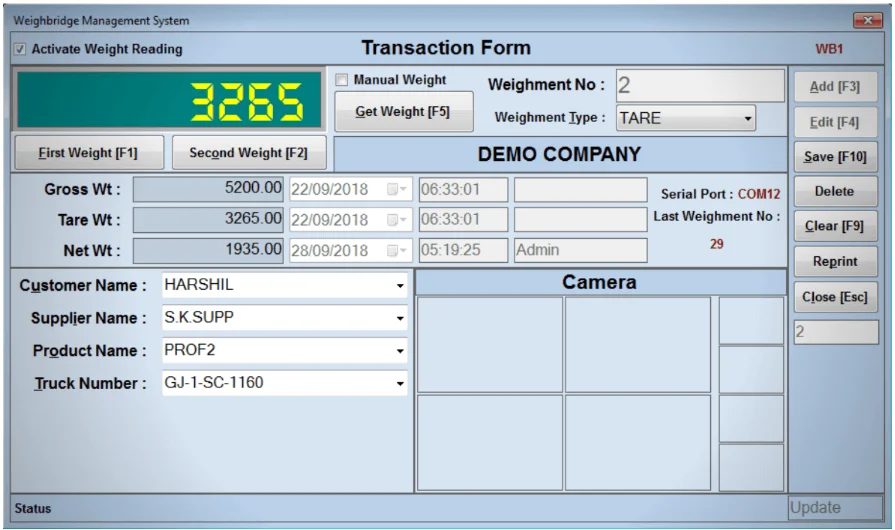Click the COM12 serial port value
This screenshot has height=530, width=895.
click(759, 194)
